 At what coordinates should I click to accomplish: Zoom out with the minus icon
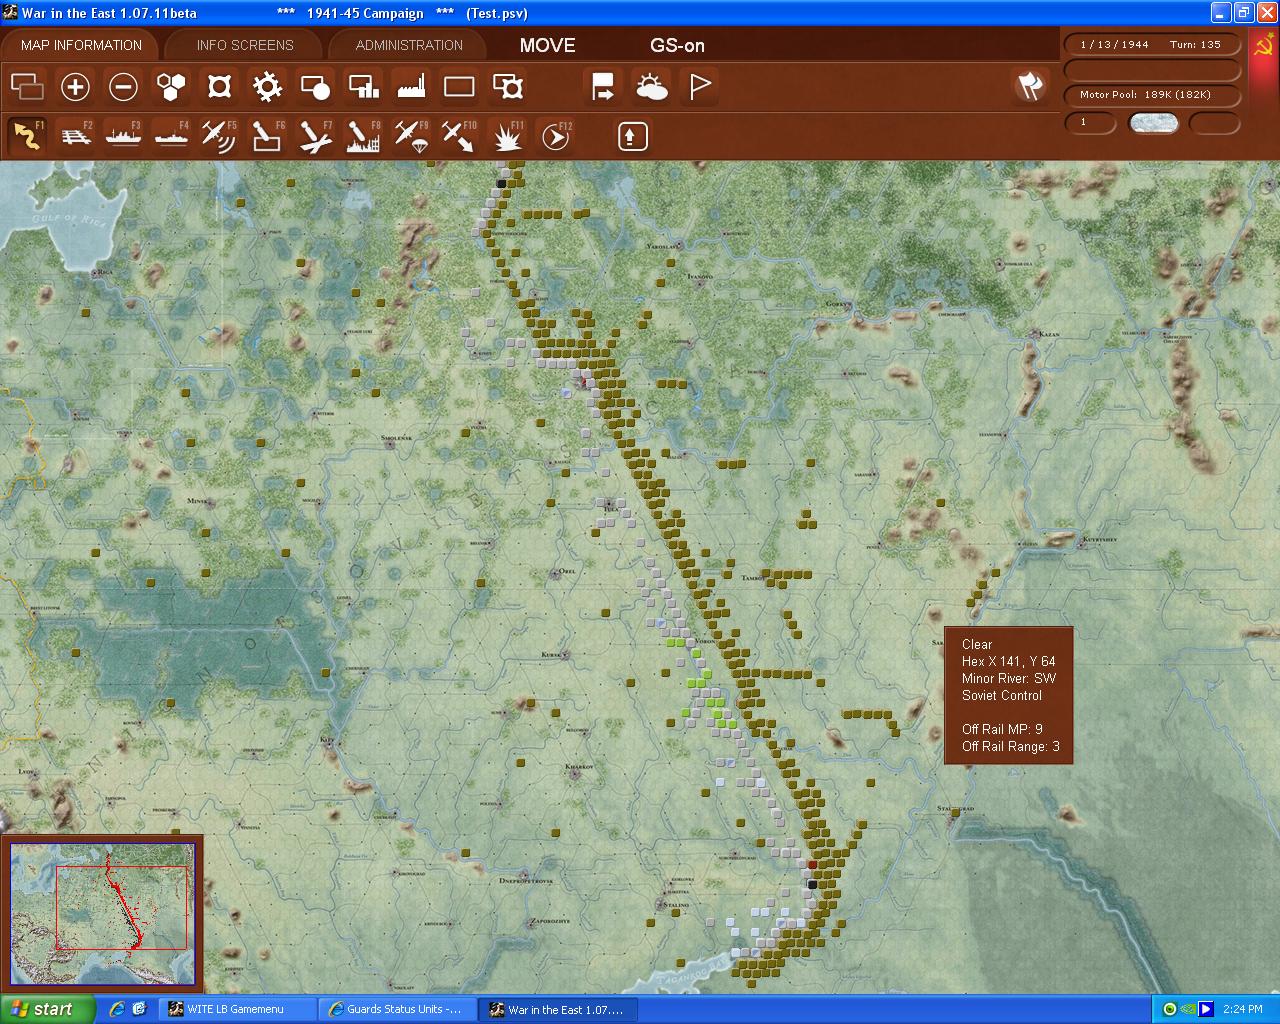click(123, 87)
